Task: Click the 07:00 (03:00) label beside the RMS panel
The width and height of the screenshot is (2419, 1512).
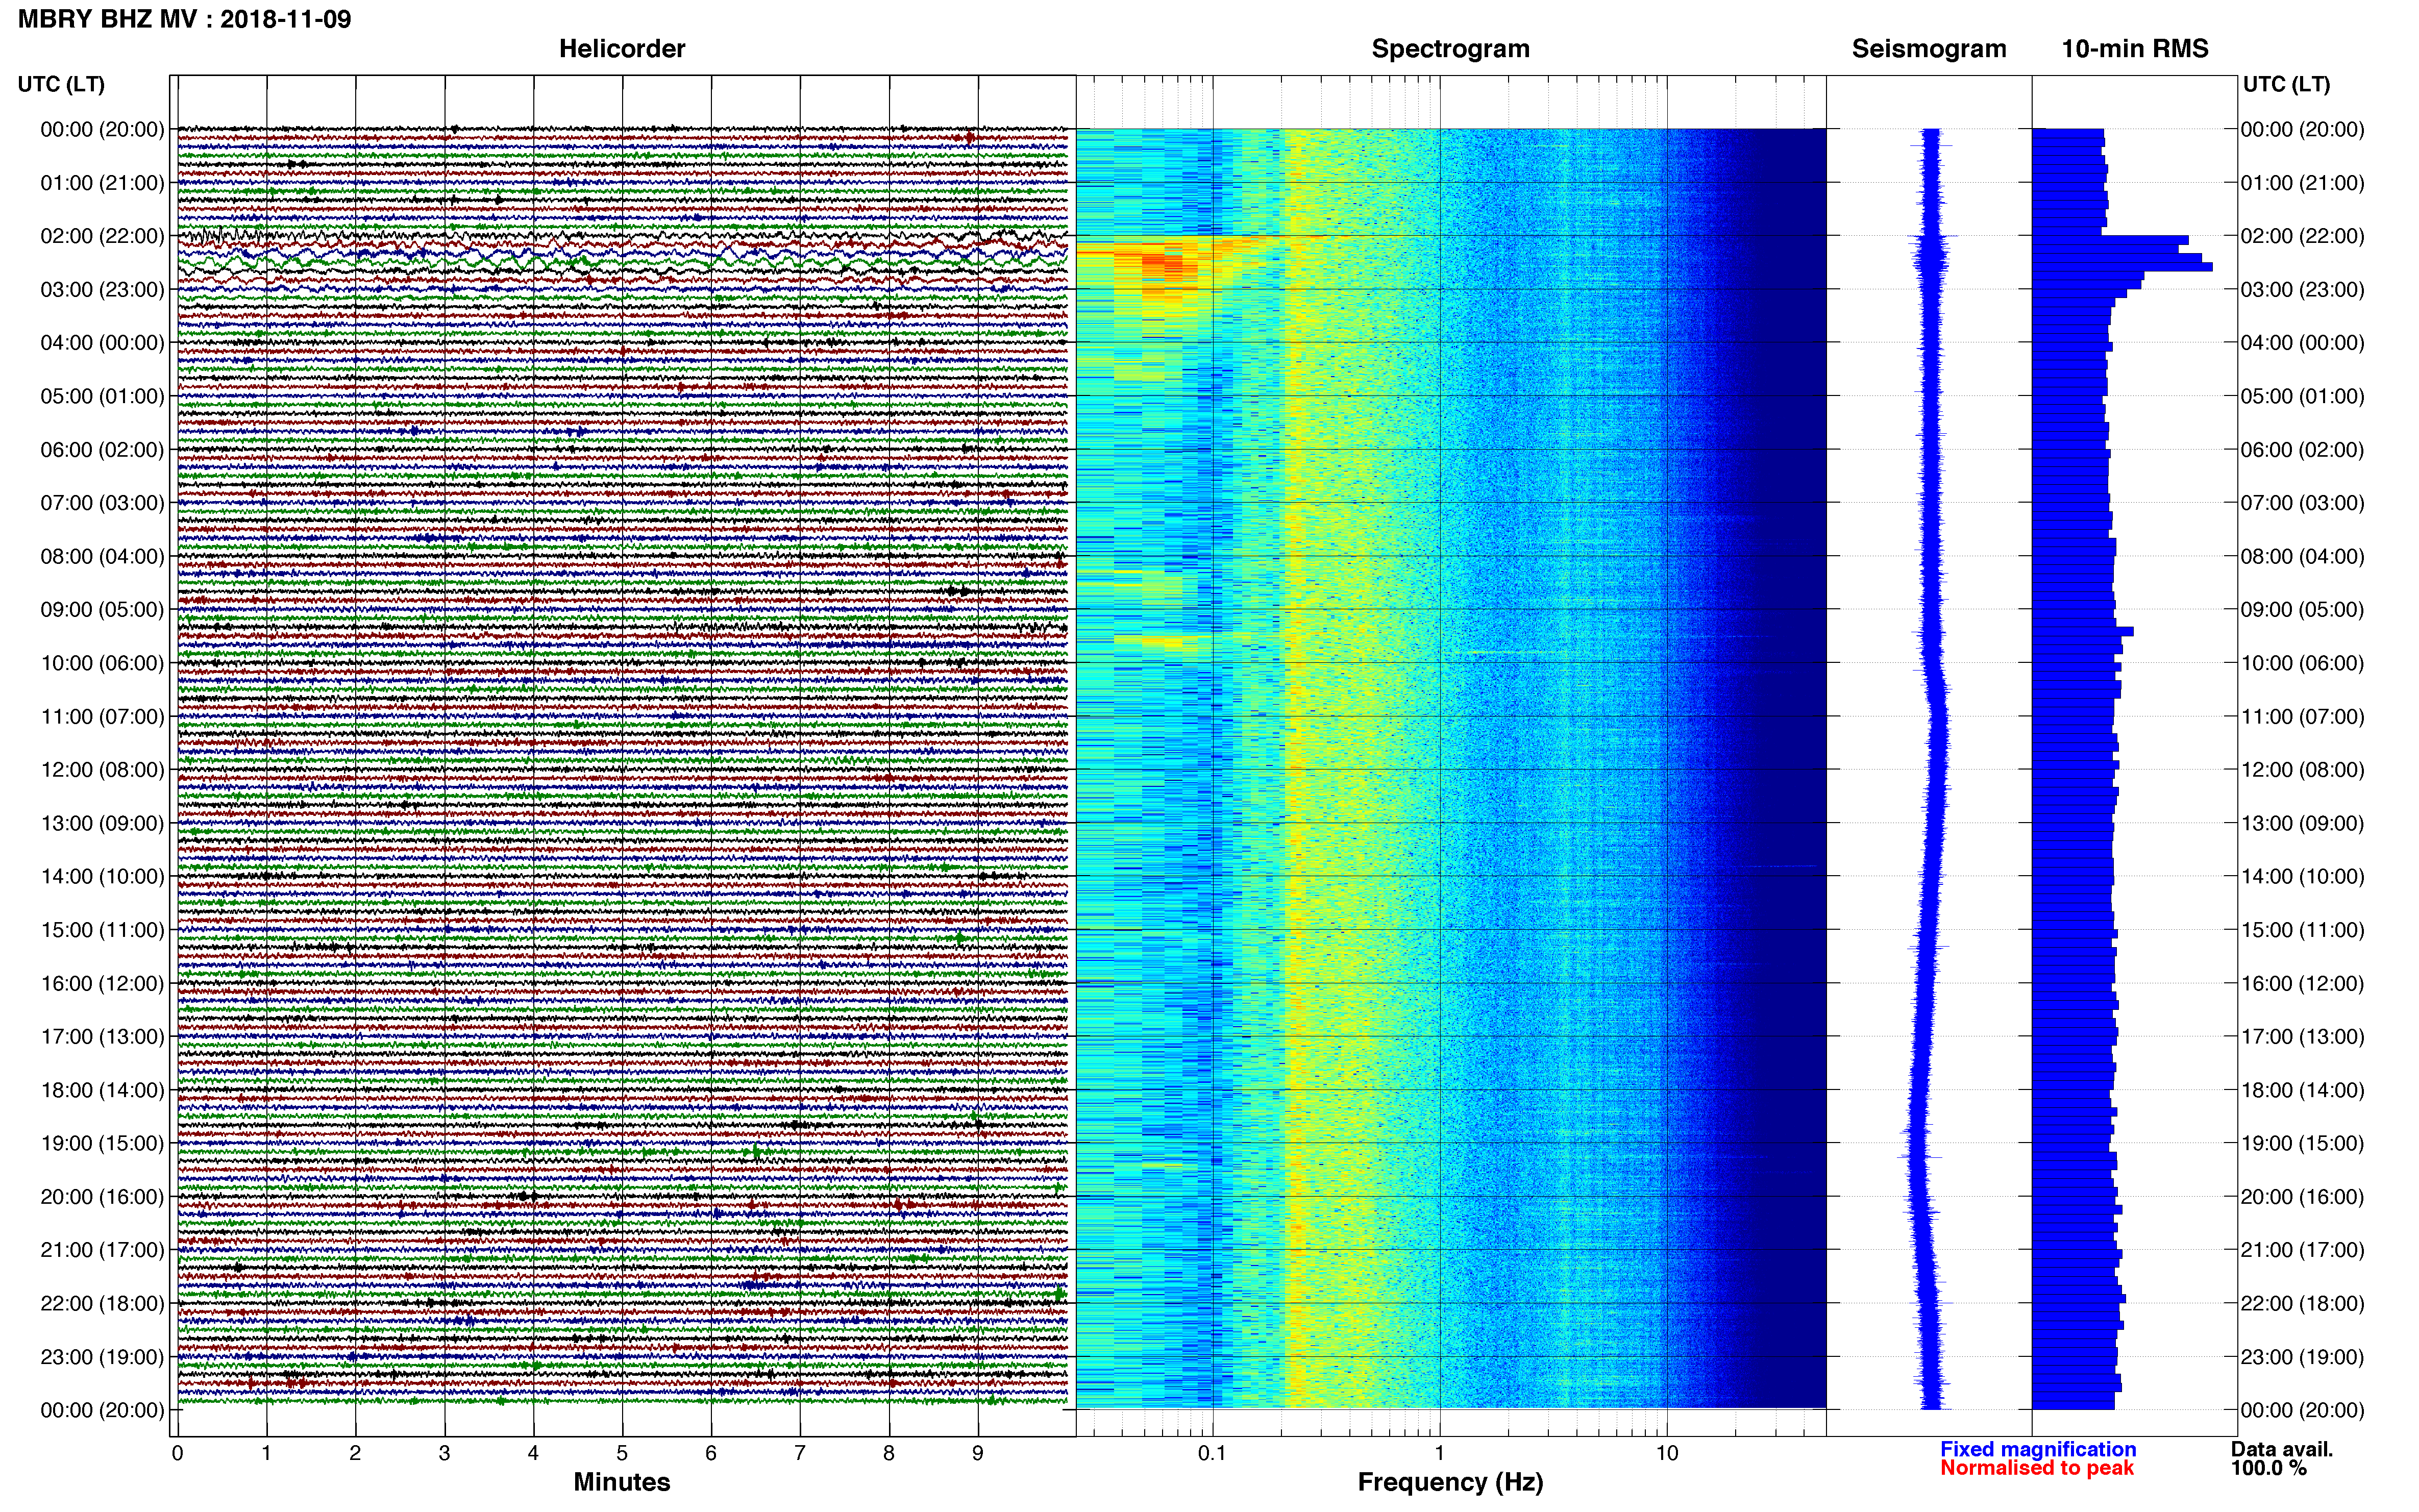Action: 2302,503
